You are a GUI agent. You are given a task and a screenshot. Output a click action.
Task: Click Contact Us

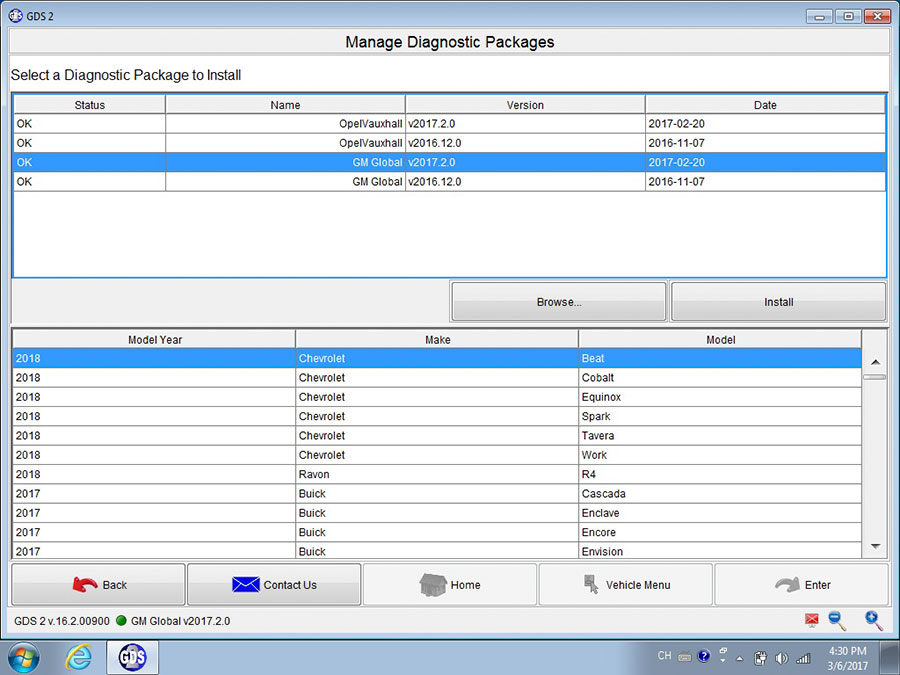click(274, 584)
